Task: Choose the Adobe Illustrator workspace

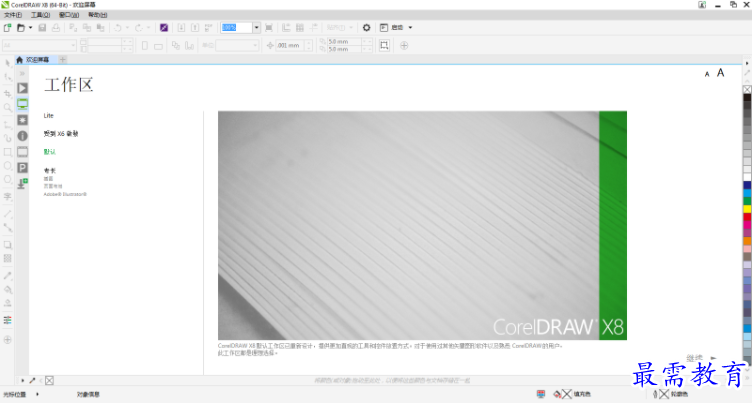Action: click(x=65, y=194)
